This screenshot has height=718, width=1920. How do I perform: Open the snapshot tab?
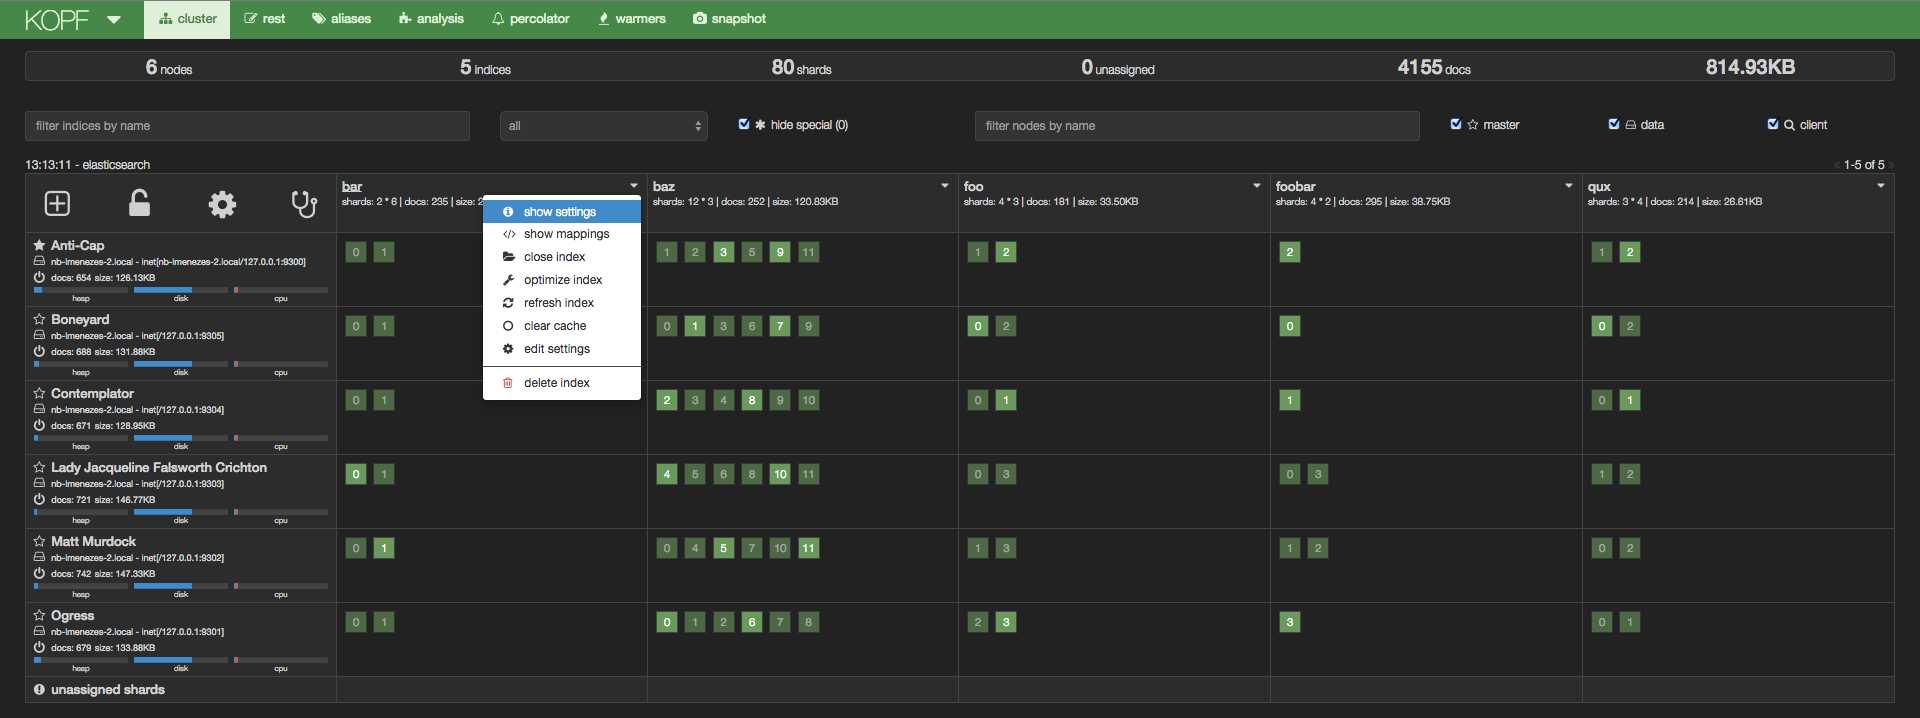coord(730,19)
